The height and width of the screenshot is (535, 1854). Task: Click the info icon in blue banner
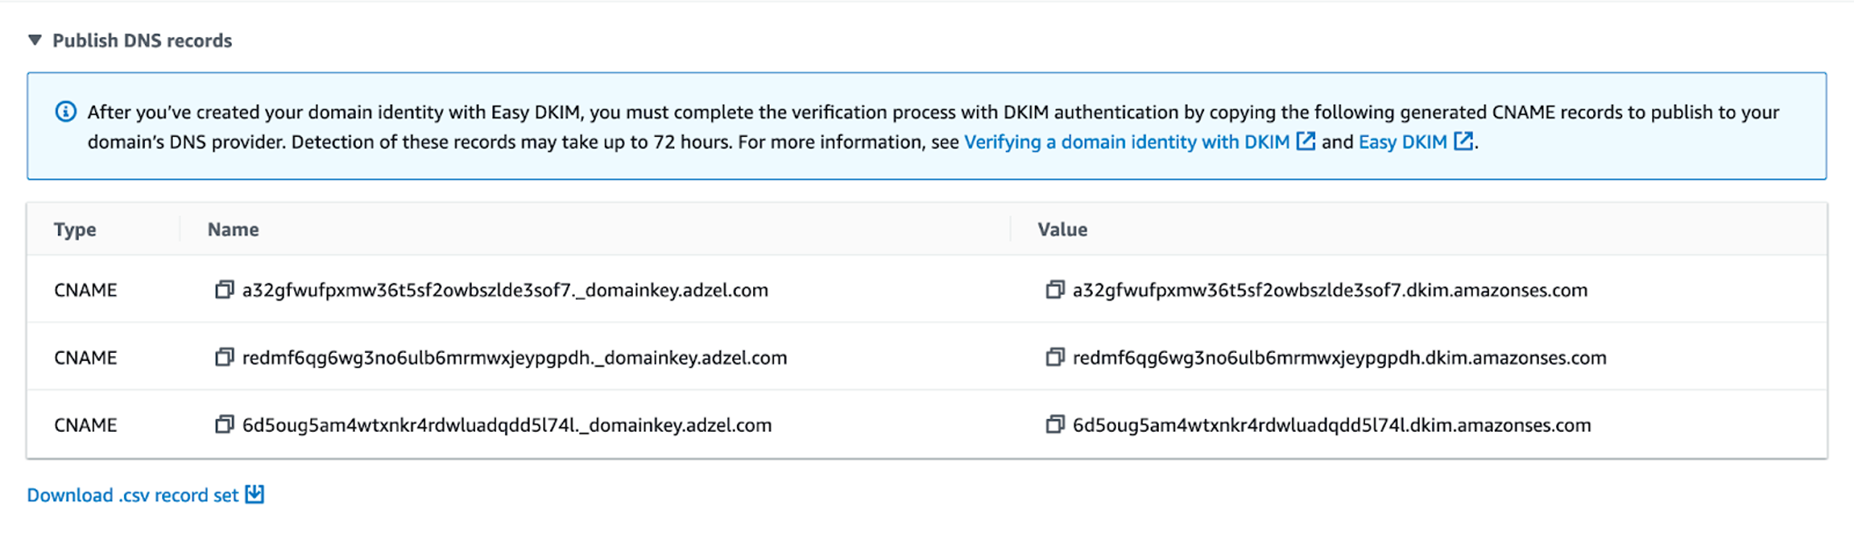coord(65,112)
